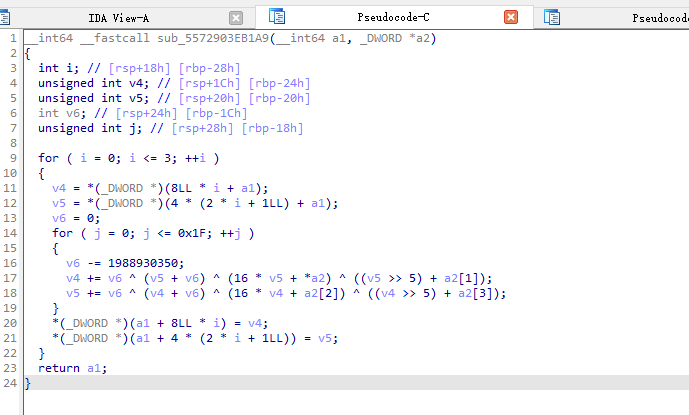Click the comment '[rsp+28h] [rbp-18h]'
The width and height of the screenshot is (689, 415).
pyautogui.click(x=238, y=128)
